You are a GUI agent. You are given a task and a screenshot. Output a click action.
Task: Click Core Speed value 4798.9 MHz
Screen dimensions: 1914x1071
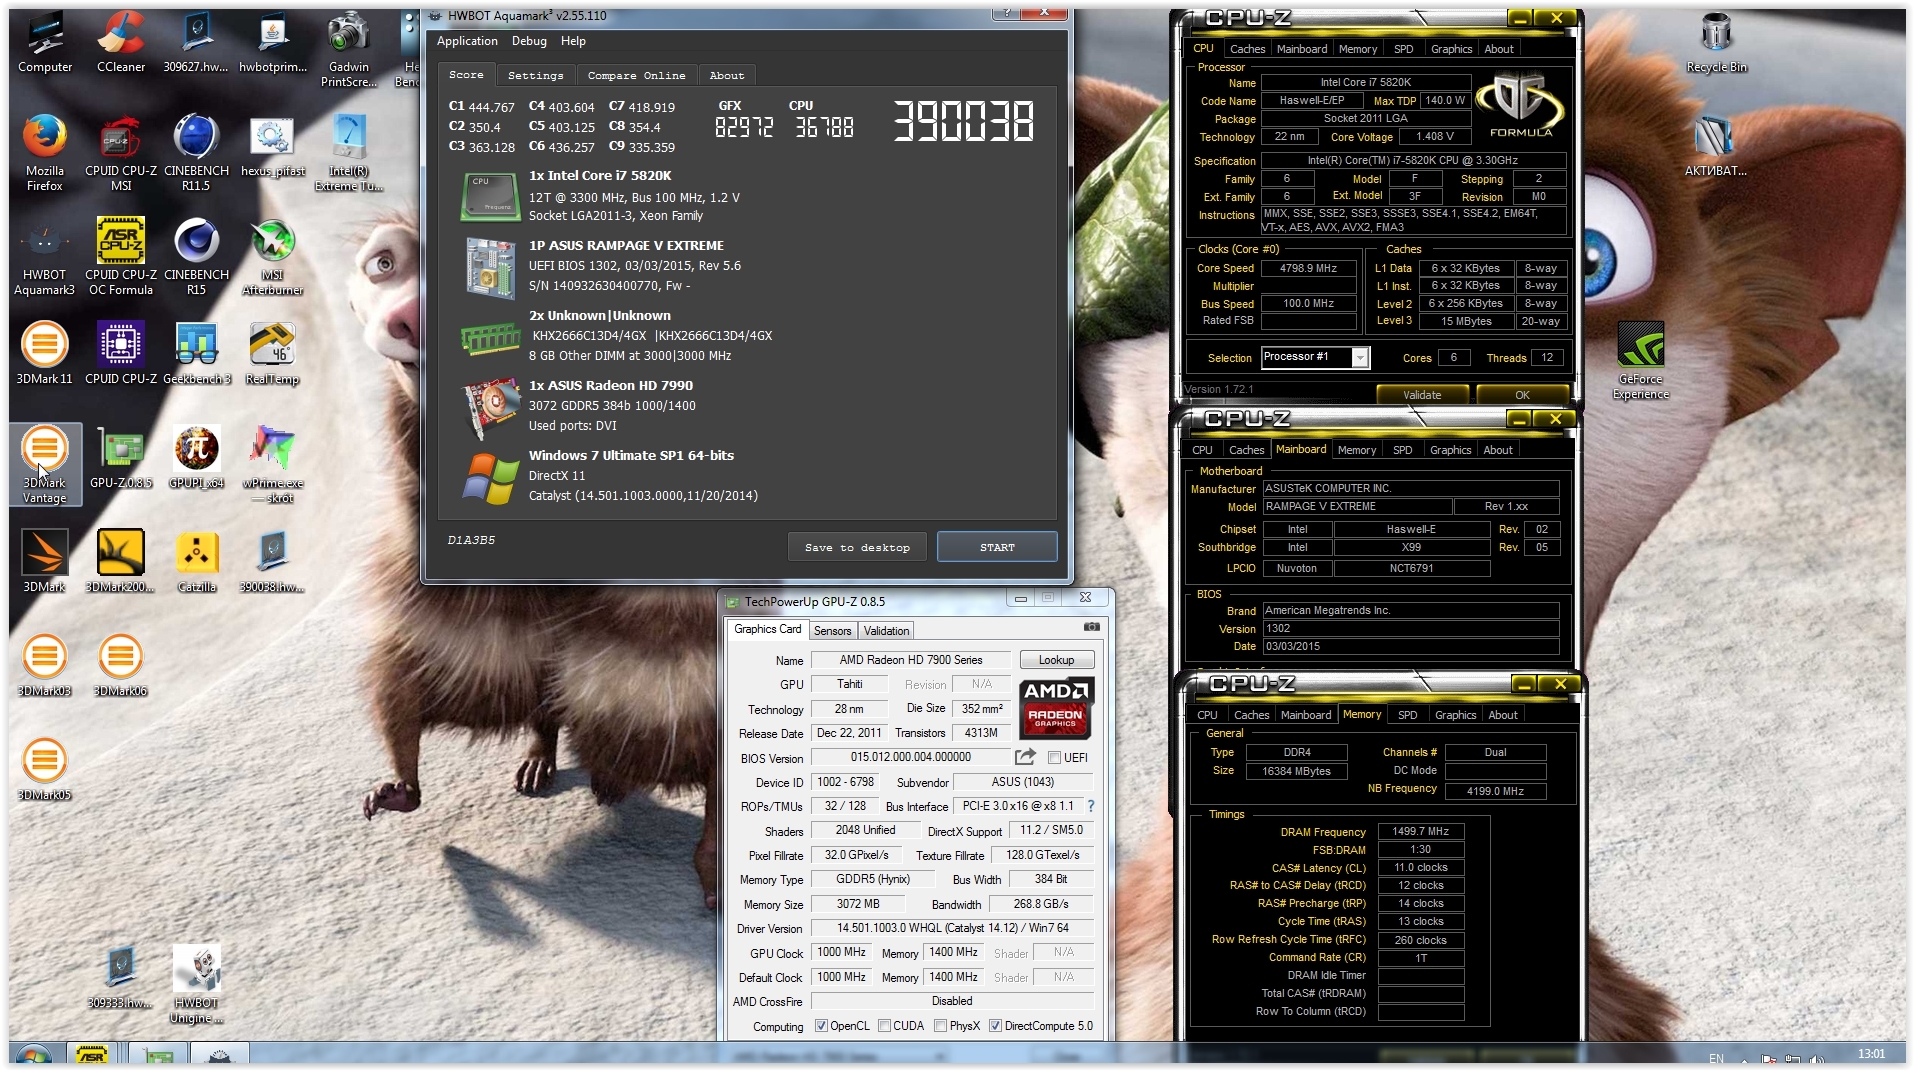click(x=1308, y=268)
